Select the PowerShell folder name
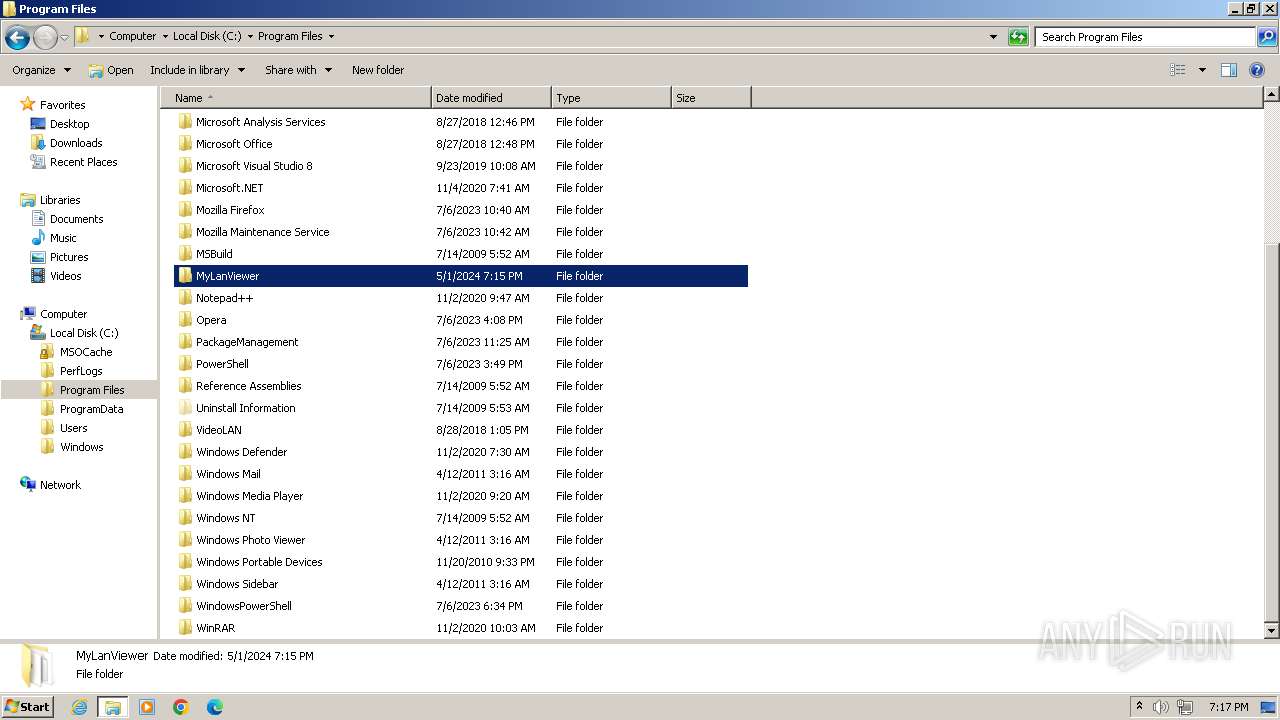The width and height of the screenshot is (1280, 720). point(222,364)
